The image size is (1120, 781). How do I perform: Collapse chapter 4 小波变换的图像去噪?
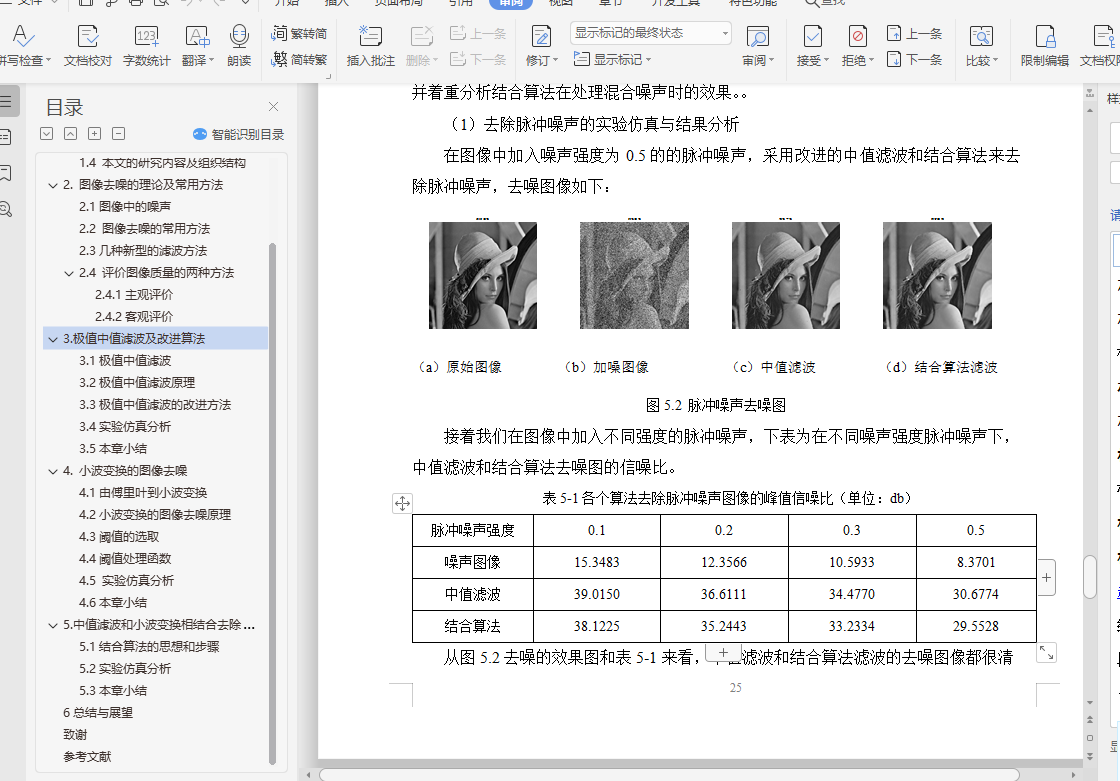coord(53,471)
